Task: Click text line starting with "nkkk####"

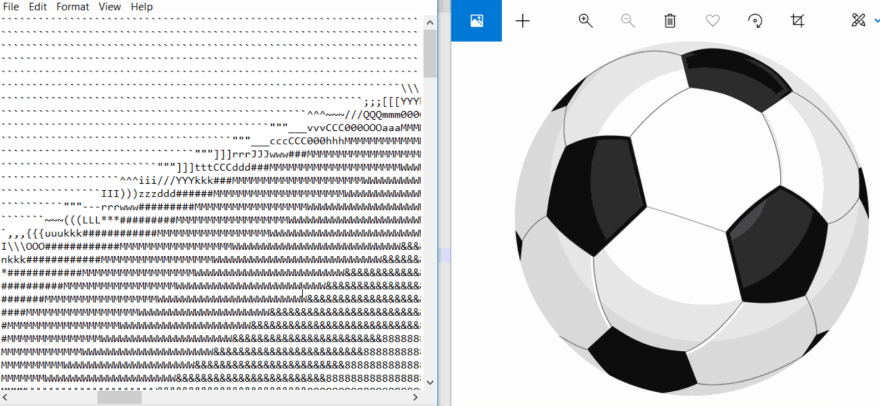Action: pyautogui.click(x=211, y=259)
